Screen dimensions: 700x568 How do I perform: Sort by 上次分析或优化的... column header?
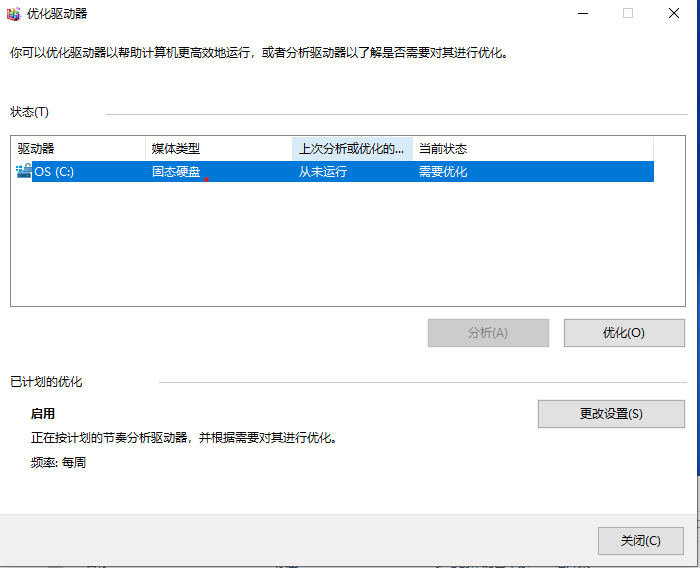coord(352,149)
